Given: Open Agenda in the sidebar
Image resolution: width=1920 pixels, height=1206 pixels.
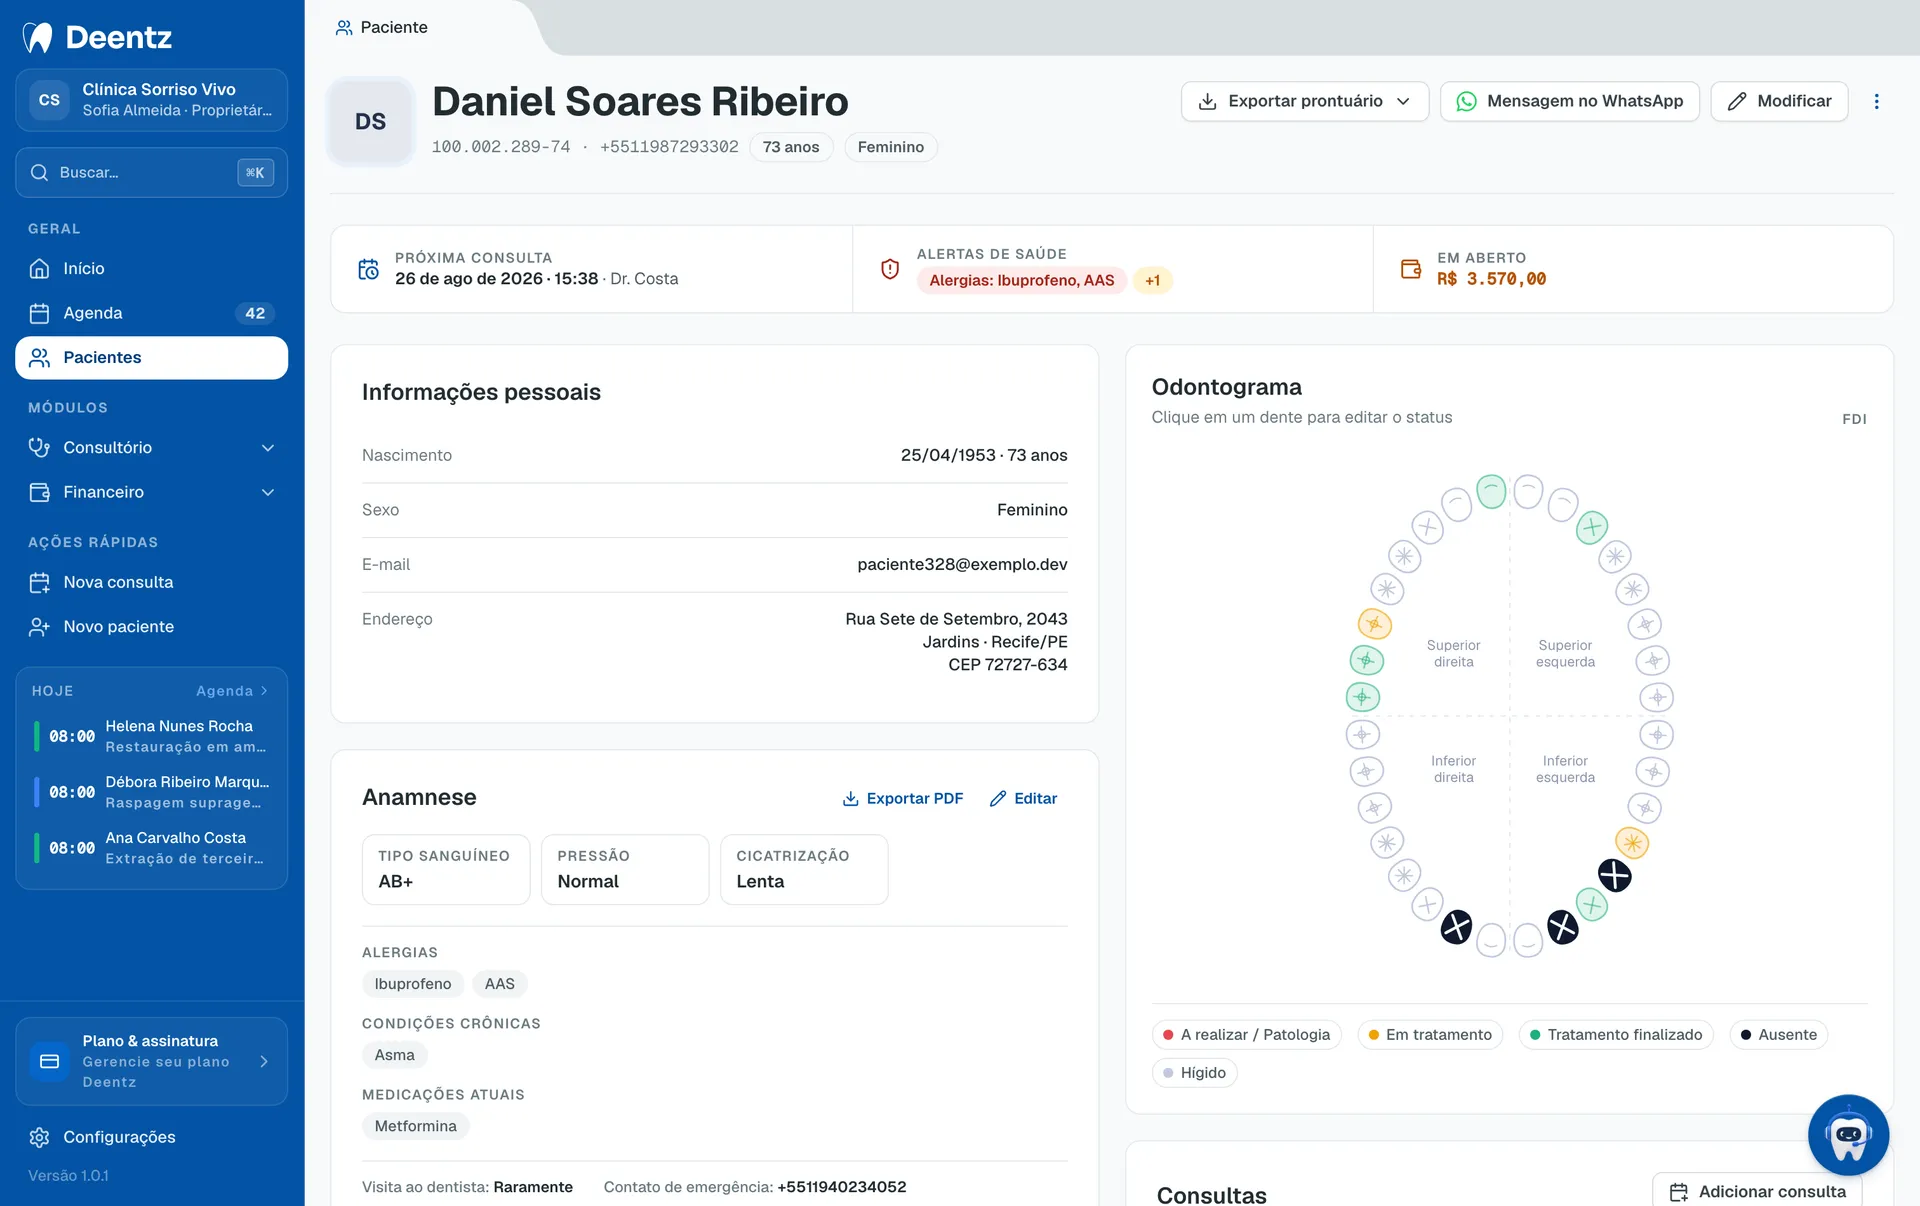Looking at the screenshot, I should point(152,313).
